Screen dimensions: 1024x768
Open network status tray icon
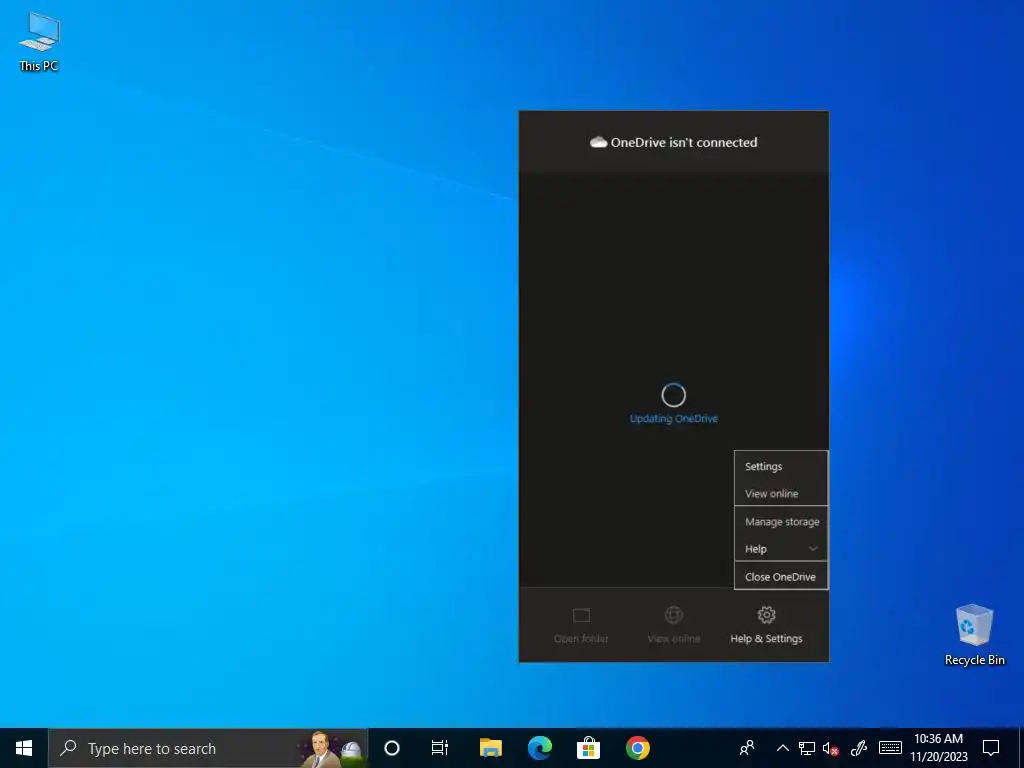[x=807, y=748]
